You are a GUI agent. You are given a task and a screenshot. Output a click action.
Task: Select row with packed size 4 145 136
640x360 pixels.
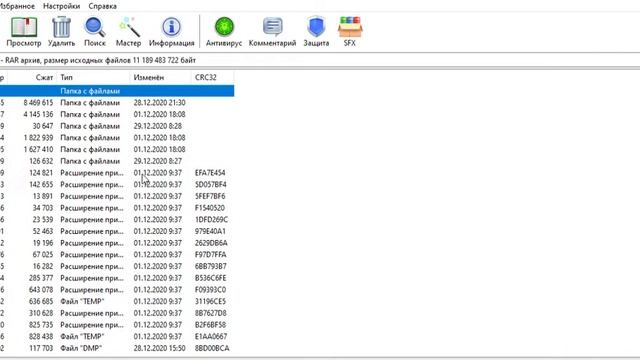coord(117,114)
